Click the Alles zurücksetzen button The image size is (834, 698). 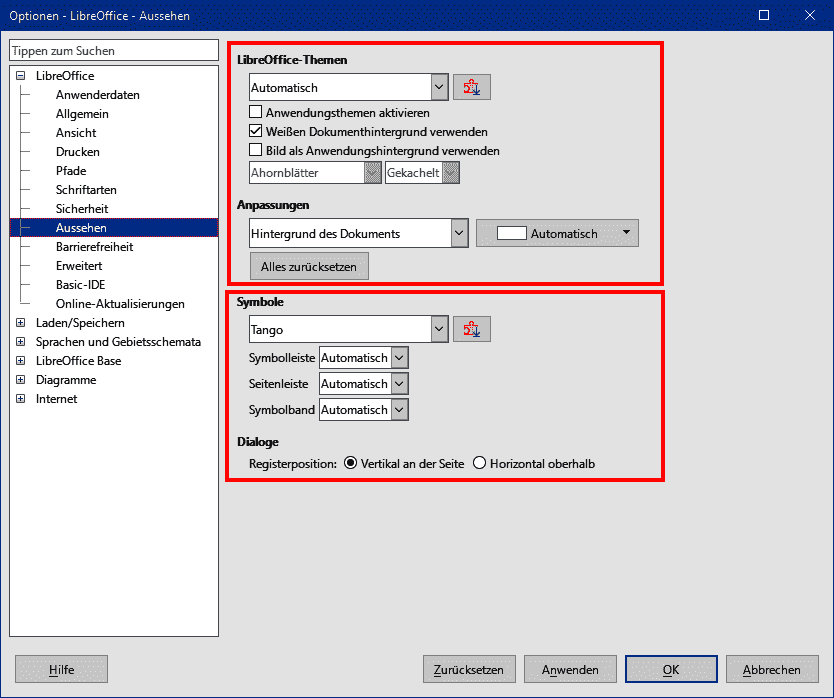tap(309, 267)
